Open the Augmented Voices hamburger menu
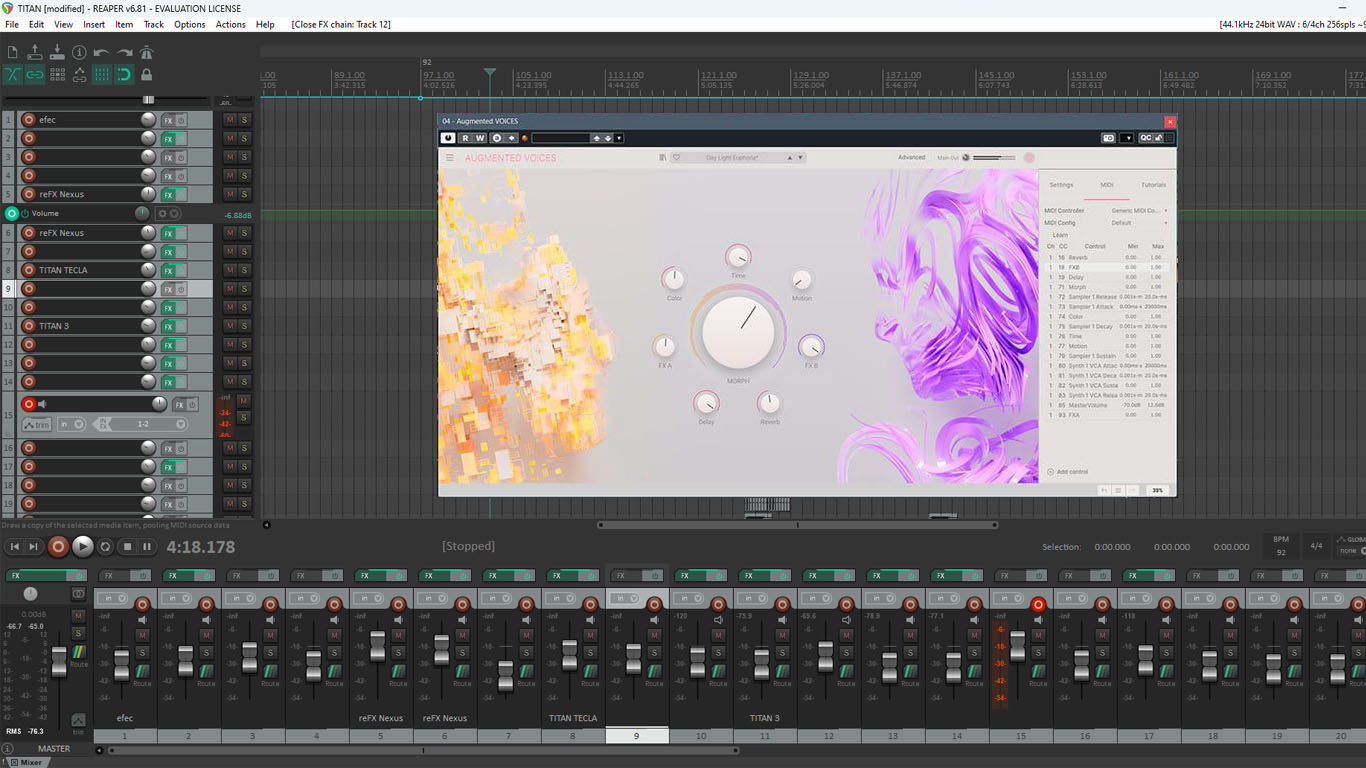Image resolution: width=1366 pixels, height=768 pixels. (x=450, y=158)
